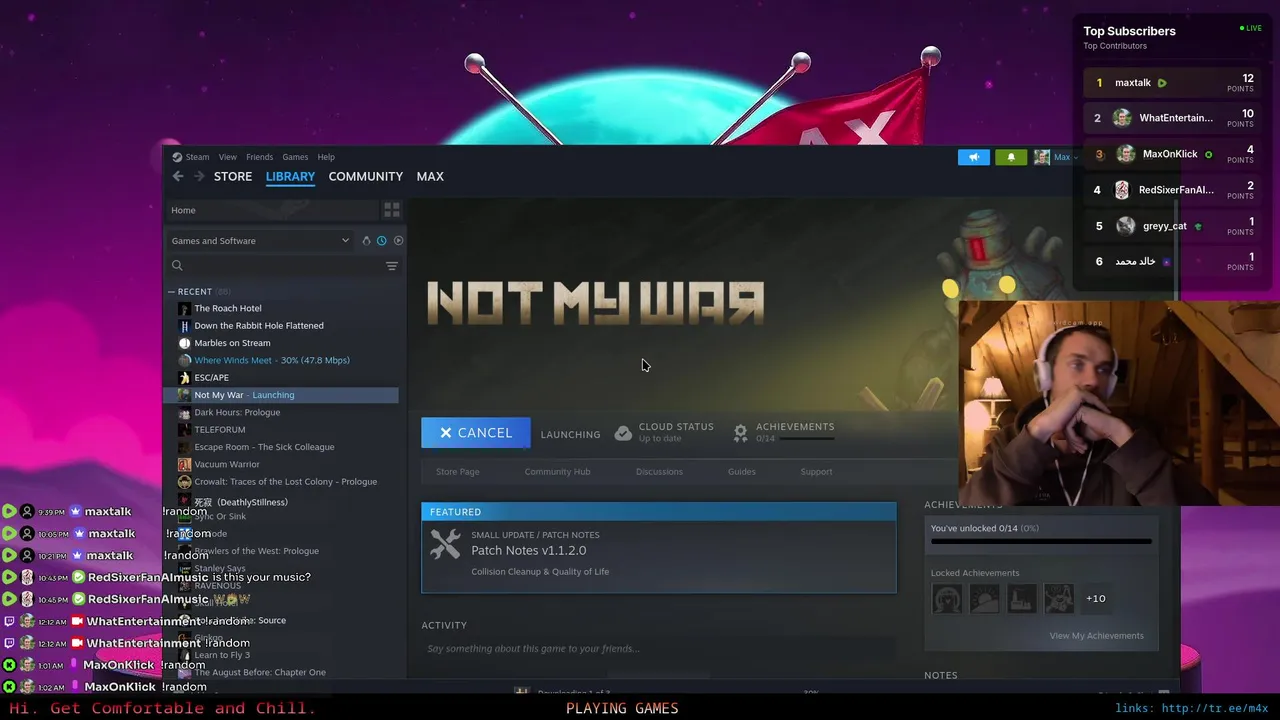1280x720 pixels.
Task: Click the achievements unlocked progress bar
Action: 1041,541
